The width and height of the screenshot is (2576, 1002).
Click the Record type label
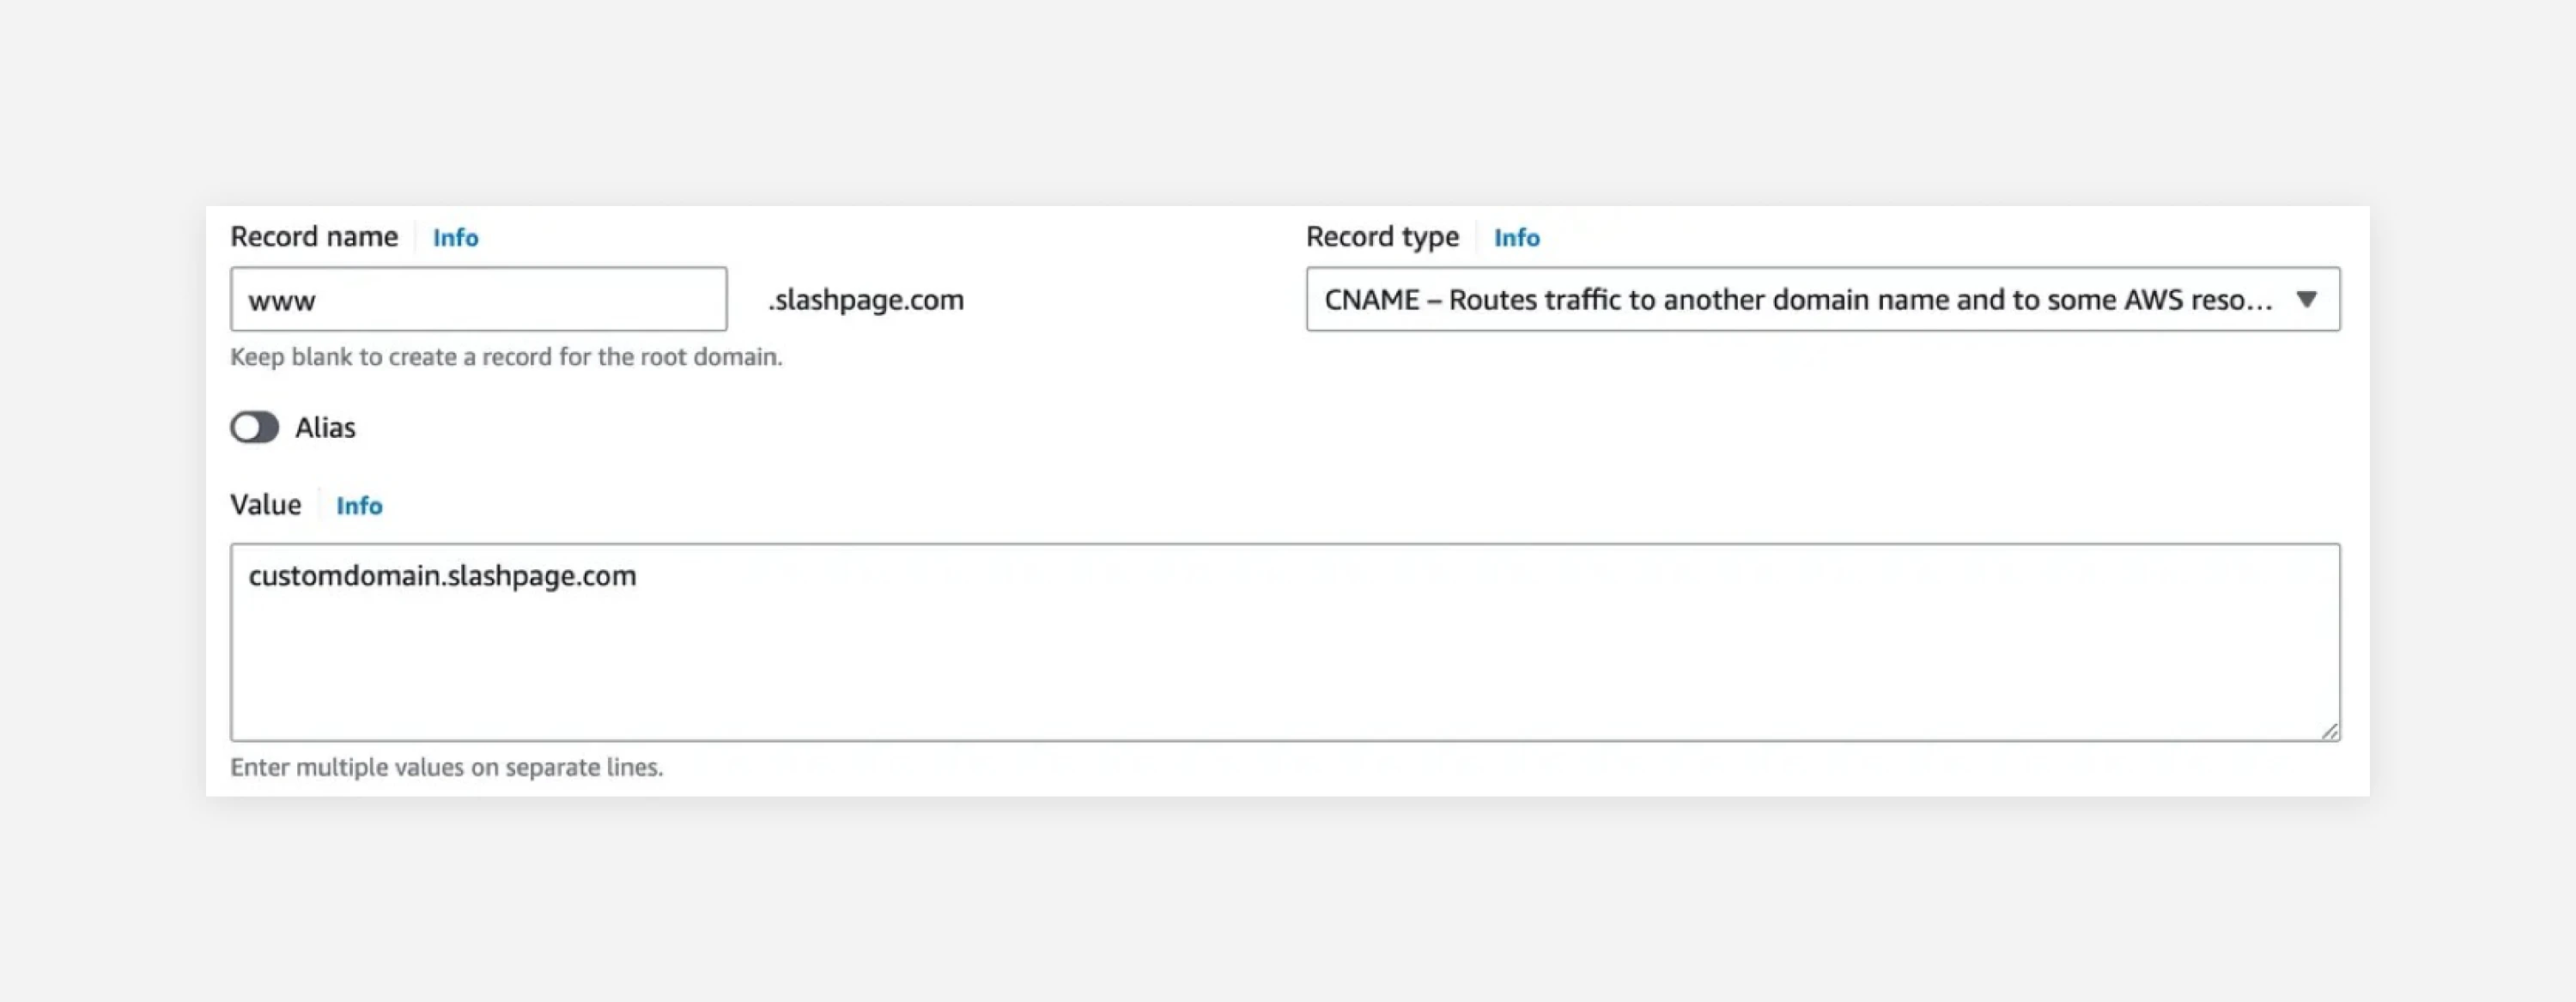(1382, 237)
